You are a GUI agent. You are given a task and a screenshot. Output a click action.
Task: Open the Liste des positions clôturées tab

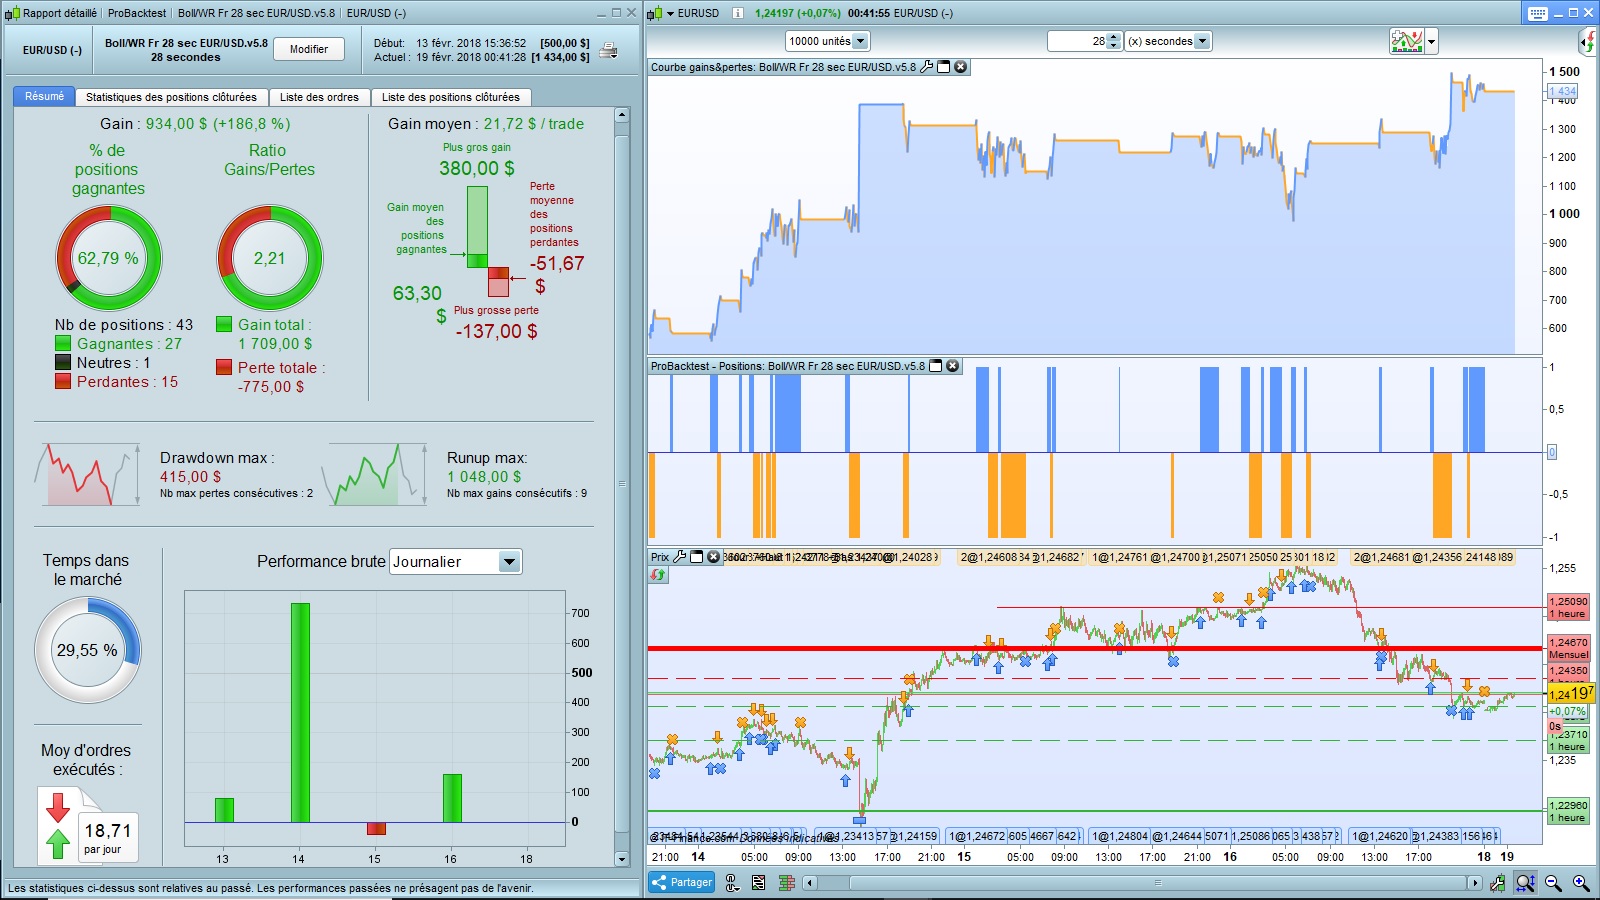pyautogui.click(x=451, y=97)
